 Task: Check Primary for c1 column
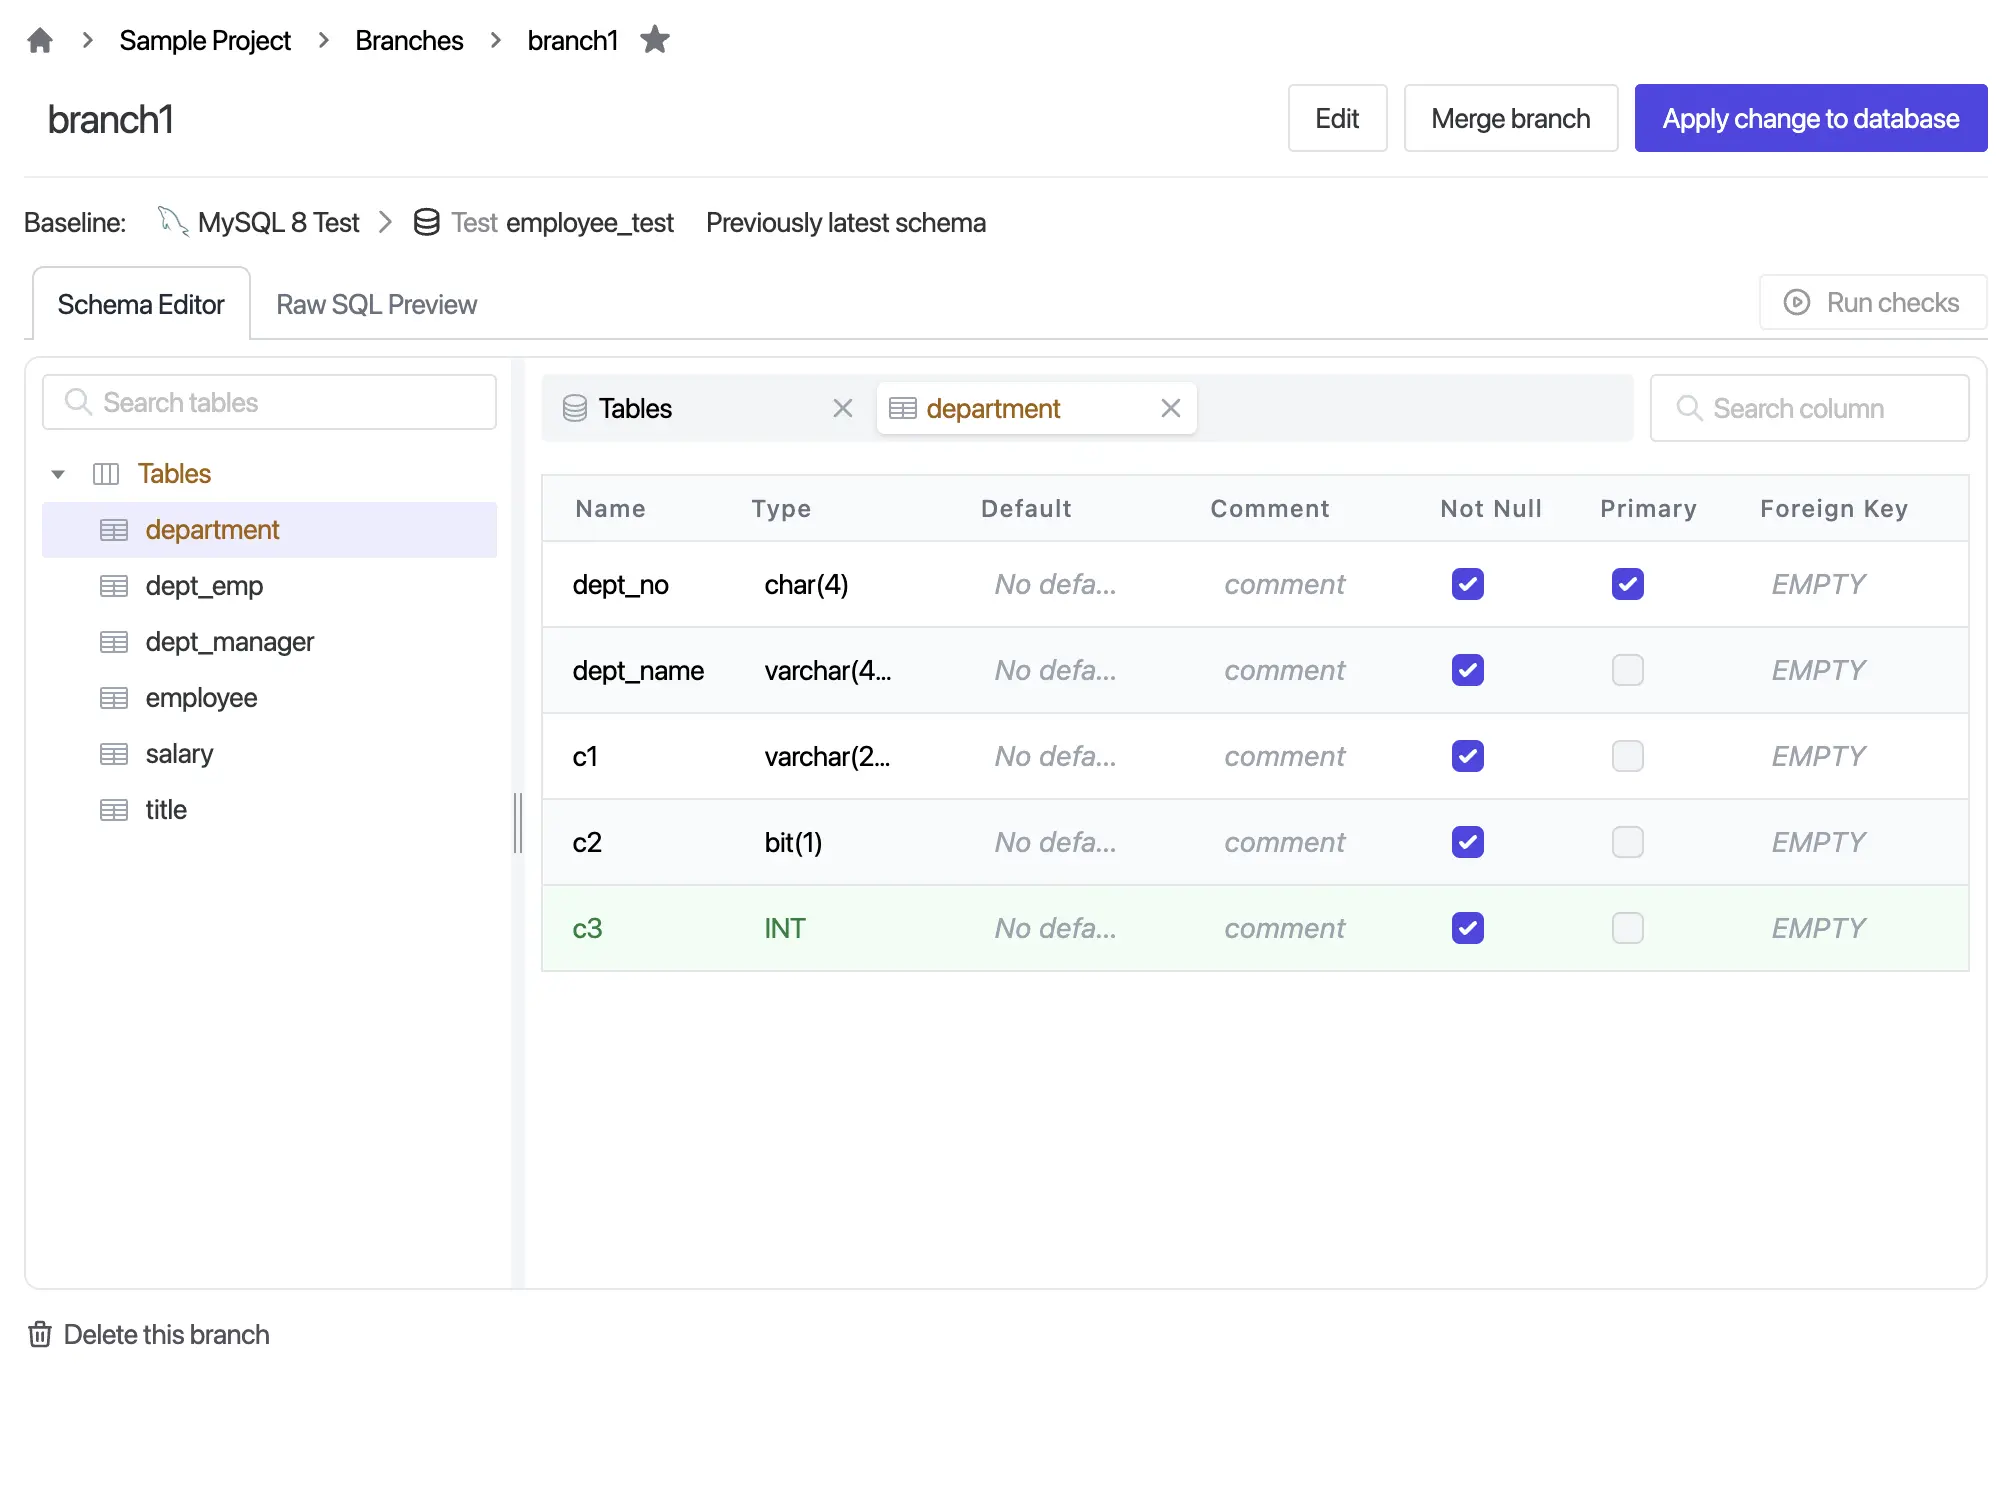[1628, 756]
